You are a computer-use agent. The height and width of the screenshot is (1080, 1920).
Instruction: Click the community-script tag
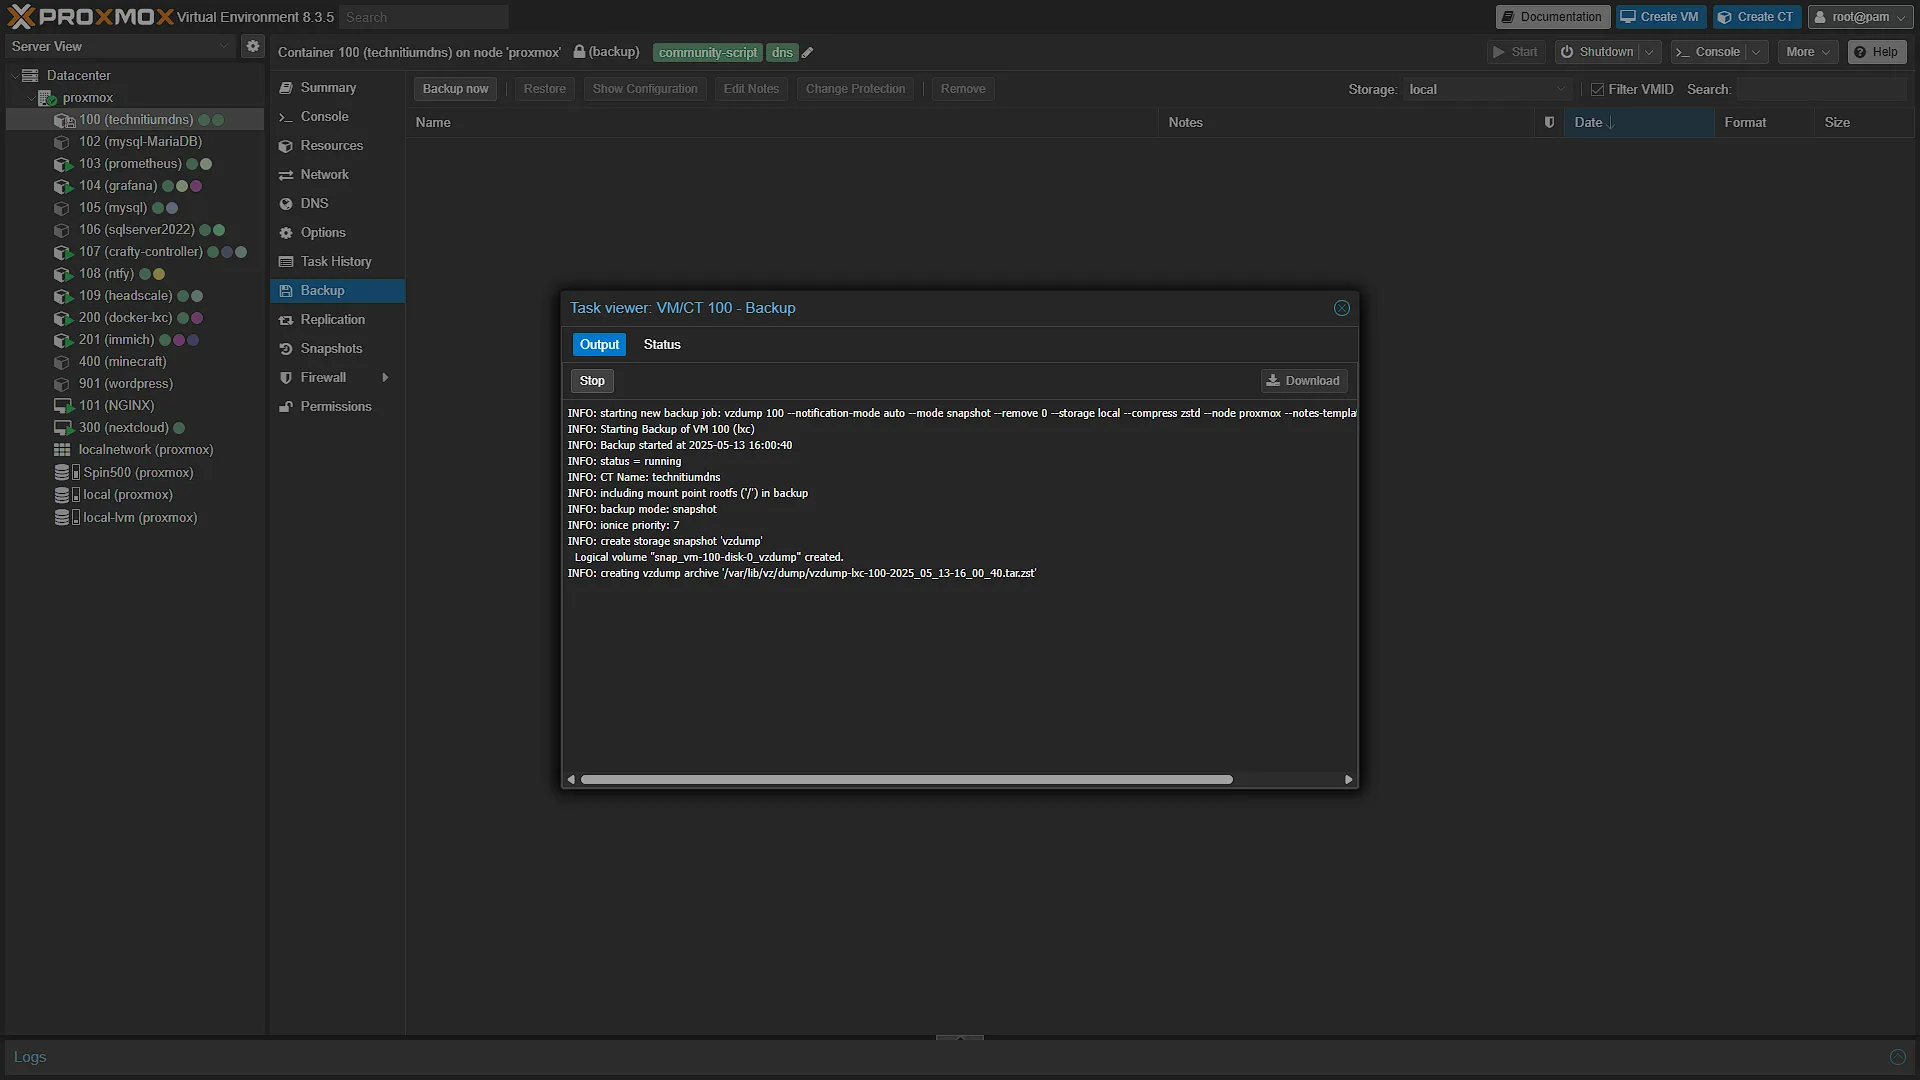coord(708,53)
